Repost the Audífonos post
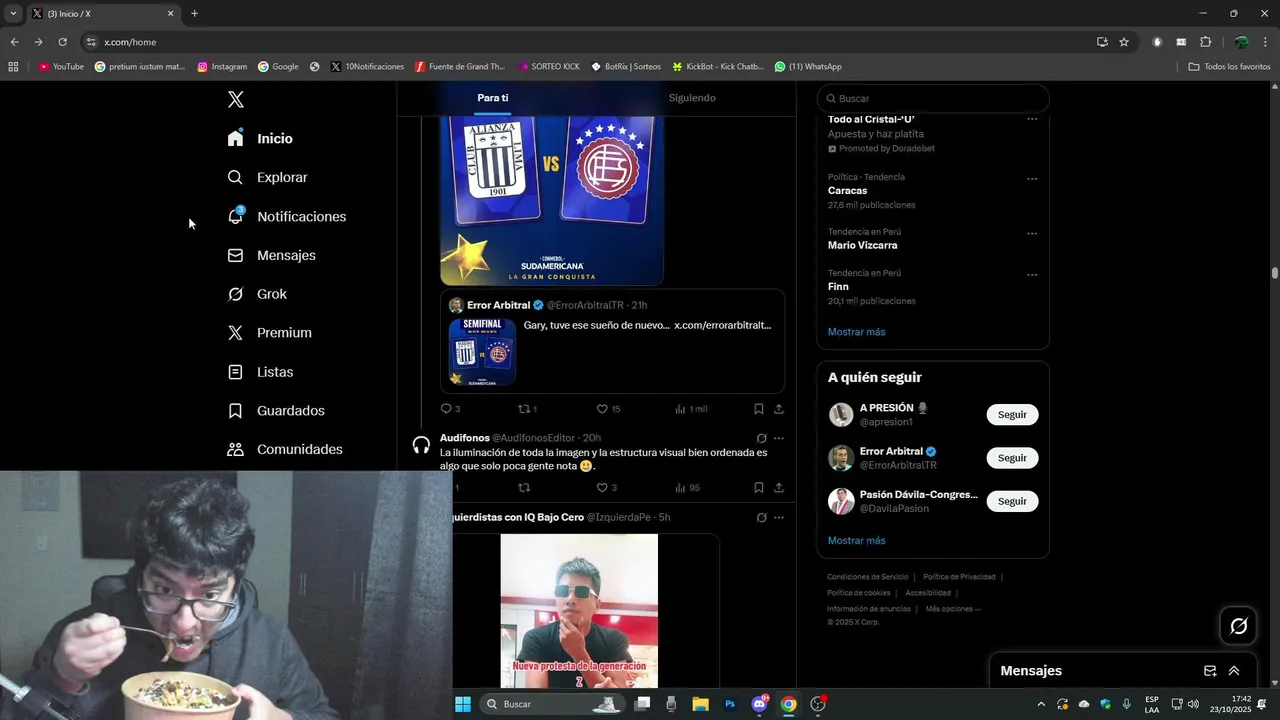 [524, 488]
